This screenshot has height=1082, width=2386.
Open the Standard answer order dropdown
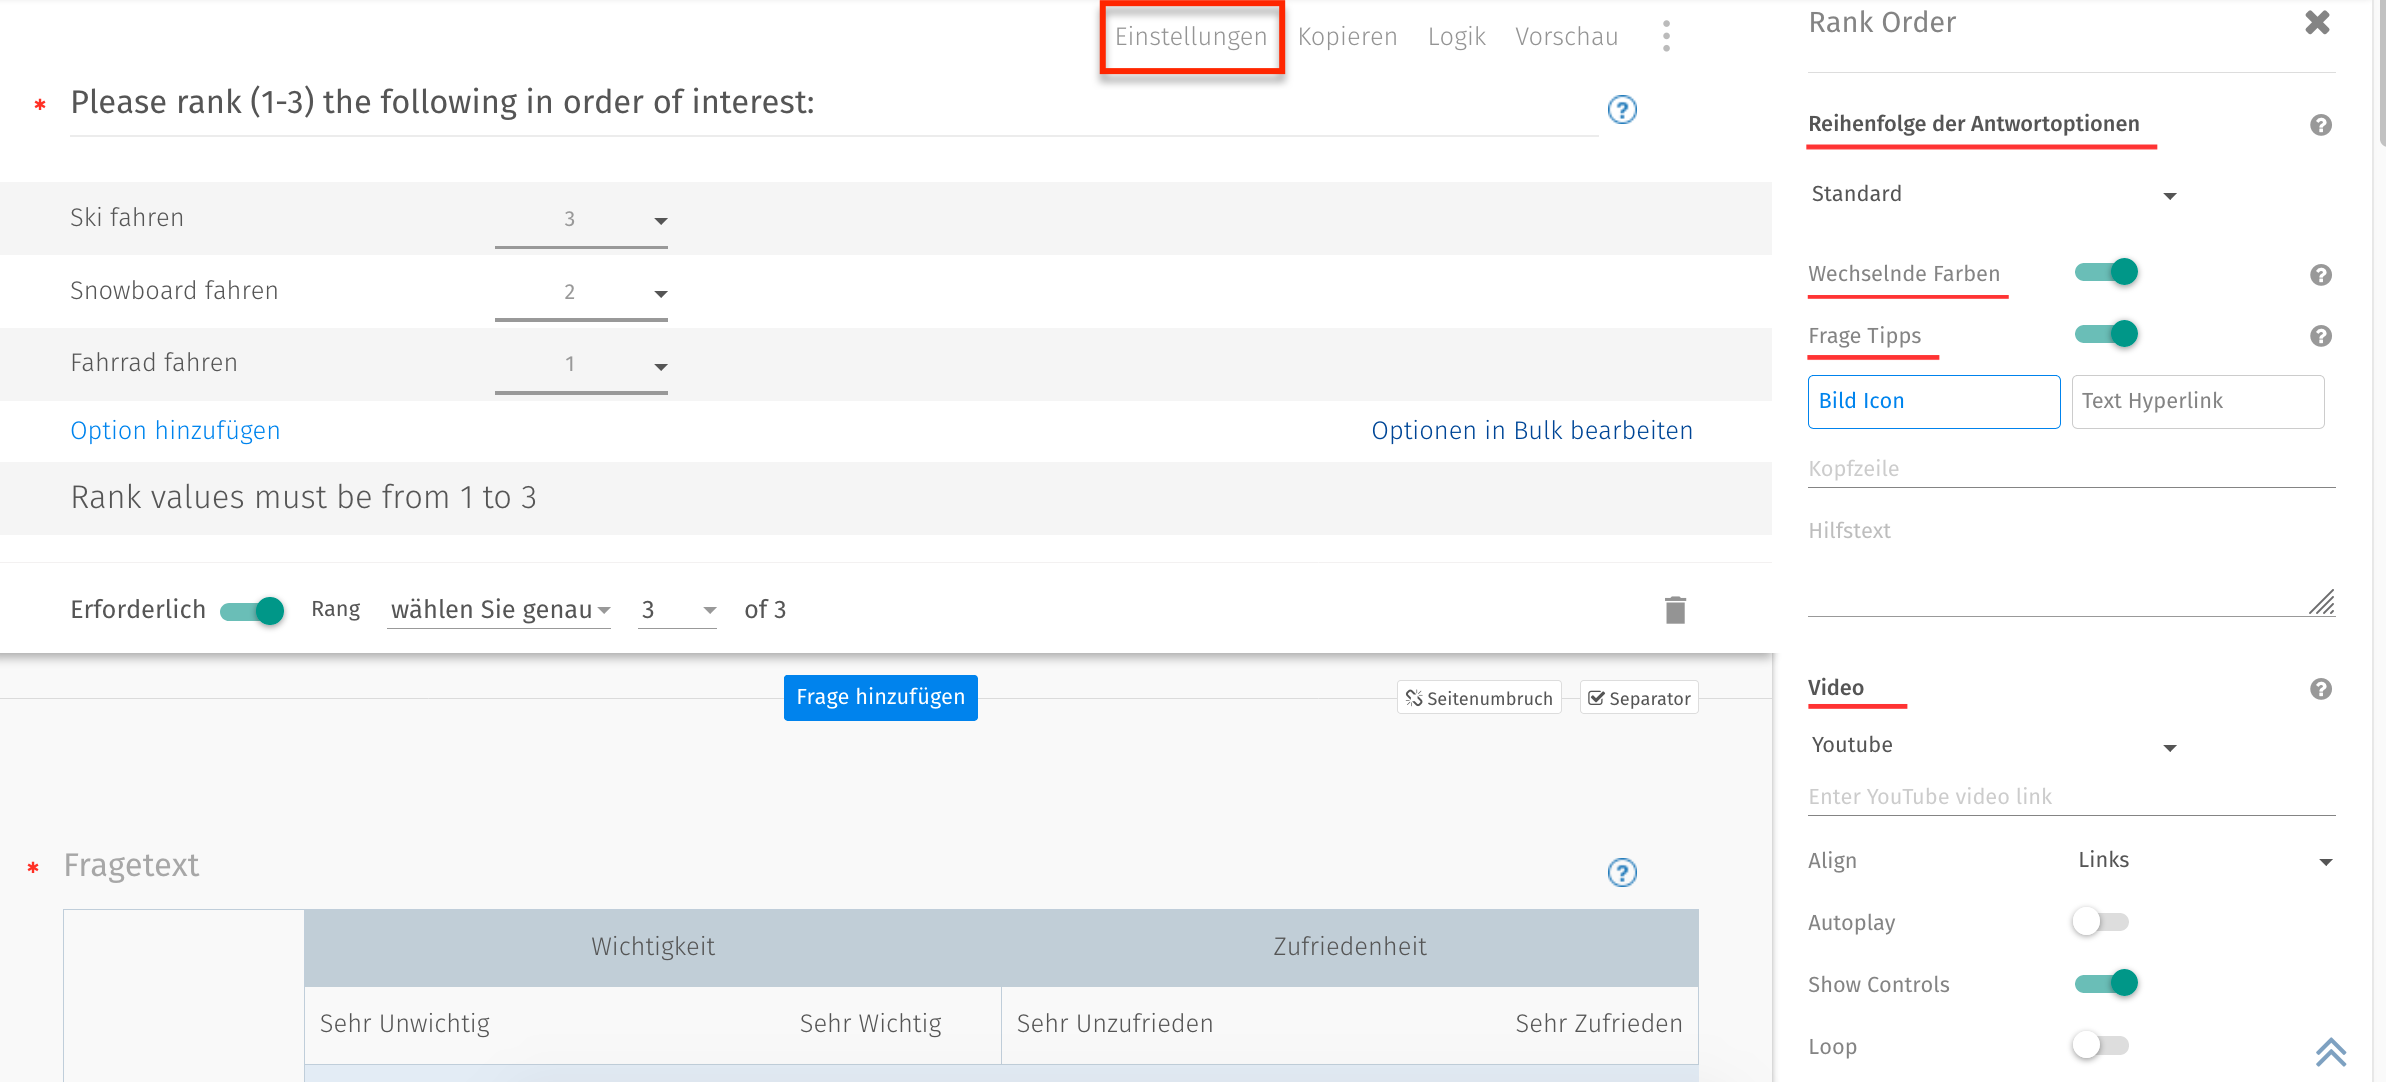tap(1992, 194)
